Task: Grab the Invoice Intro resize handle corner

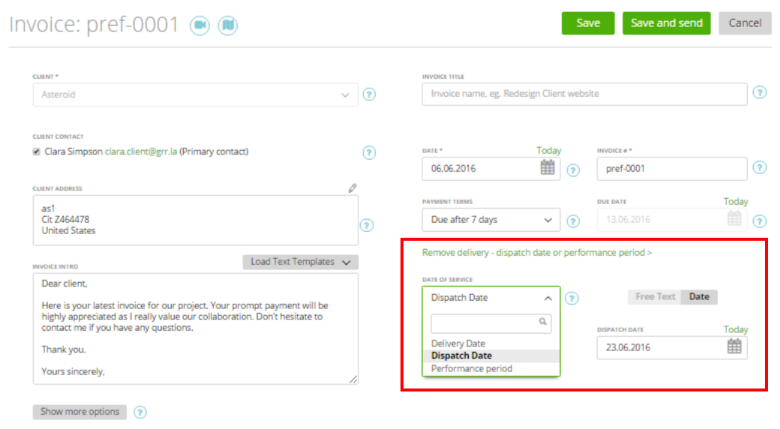Action: (x=353, y=380)
